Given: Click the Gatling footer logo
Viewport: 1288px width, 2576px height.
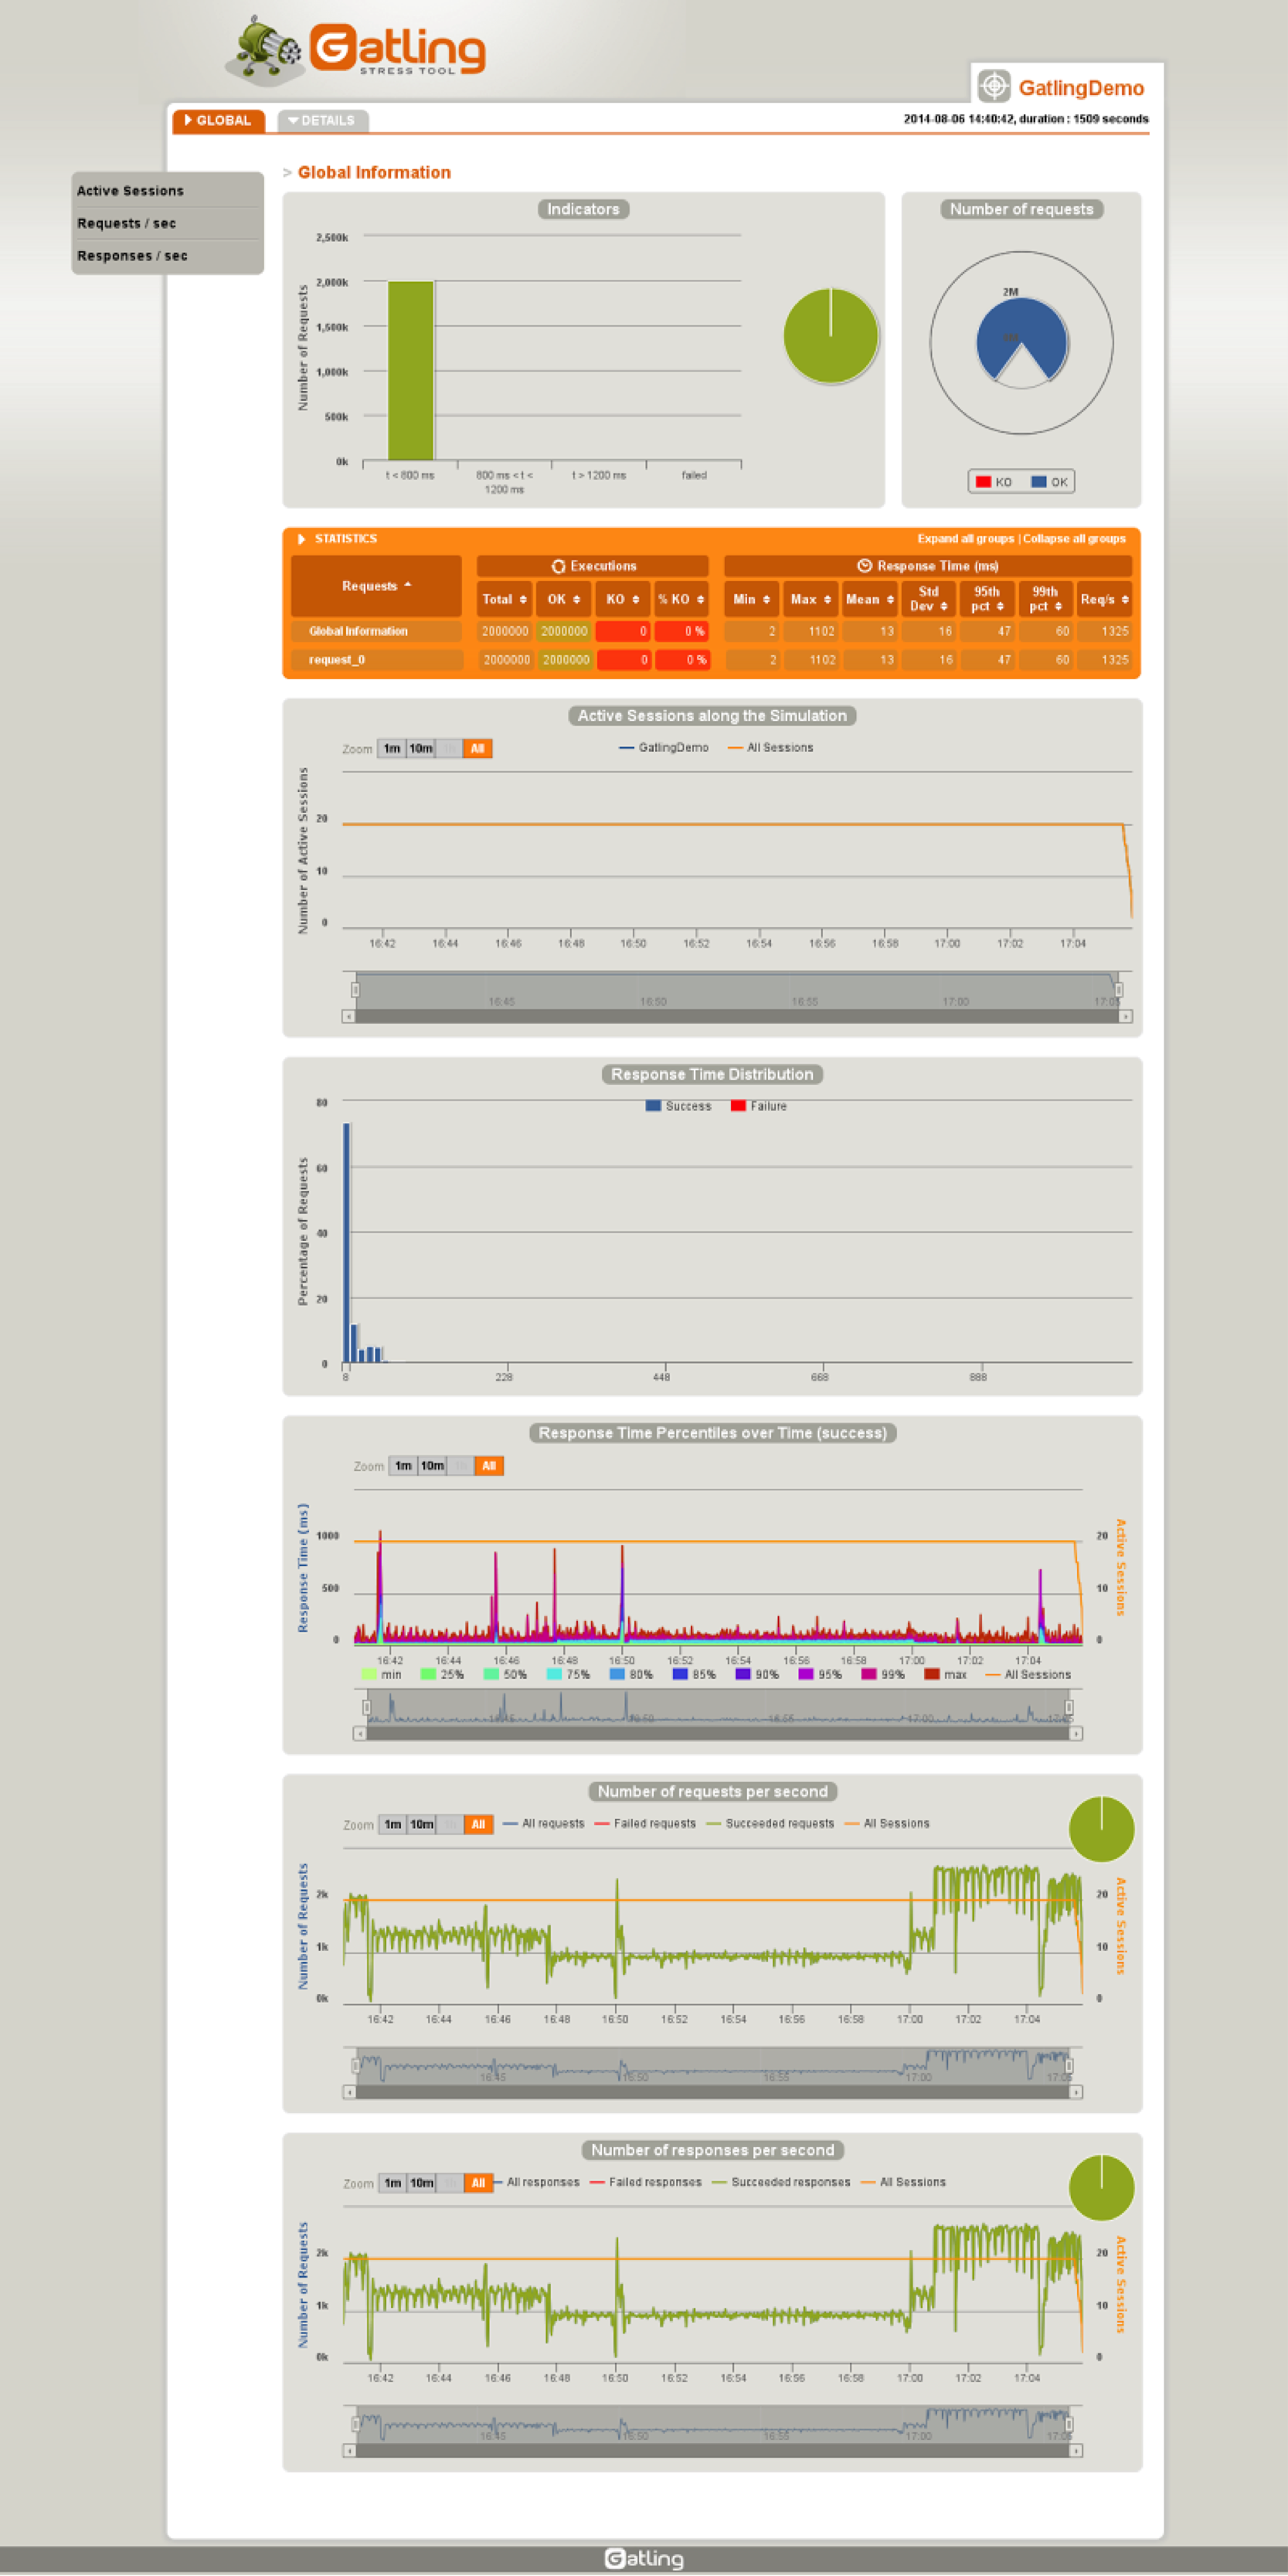Looking at the screenshot, I should [644, 2558].
